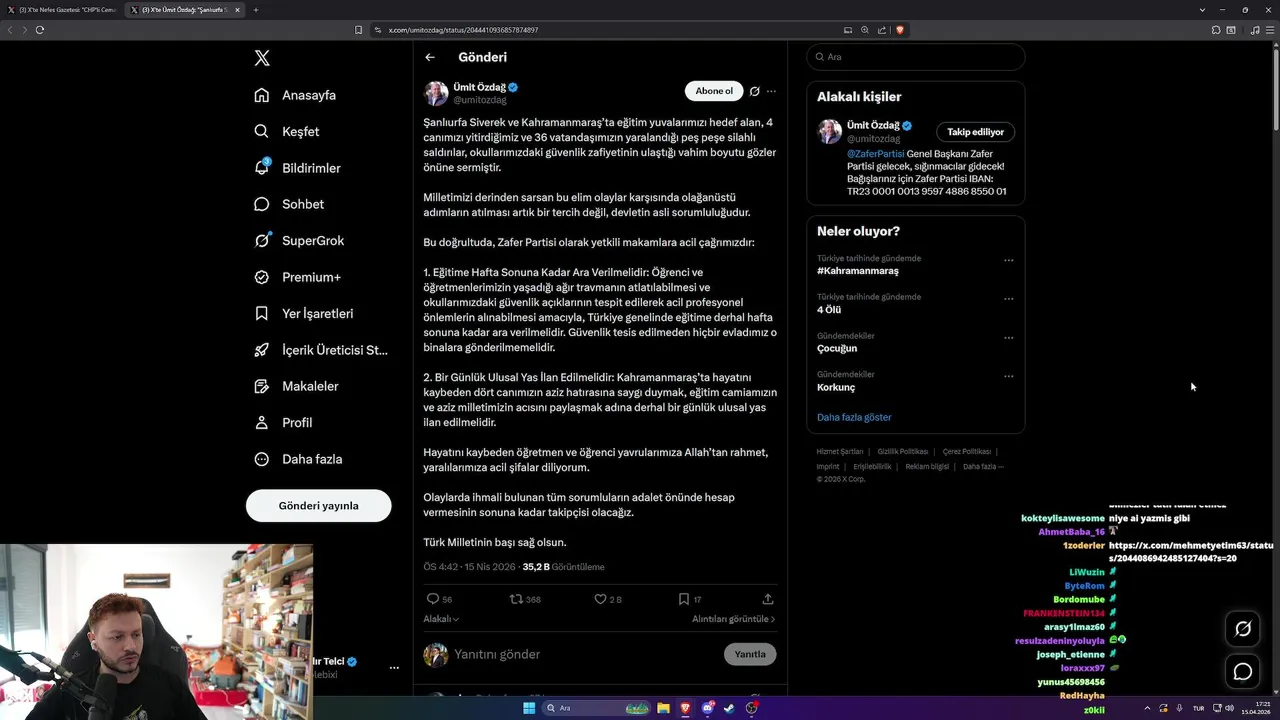Open options for the 4 Ölü trend
This screenshot has width=1280, height=720.
[x=1008, y=299]
